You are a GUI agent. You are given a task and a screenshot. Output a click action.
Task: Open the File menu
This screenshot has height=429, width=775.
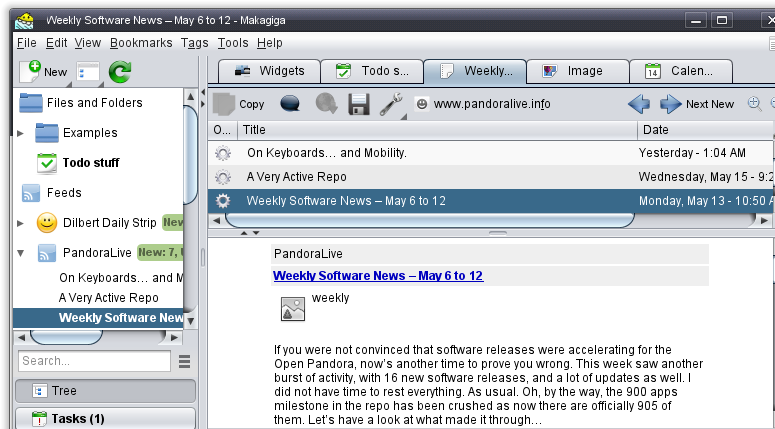[x=27, y=43]
